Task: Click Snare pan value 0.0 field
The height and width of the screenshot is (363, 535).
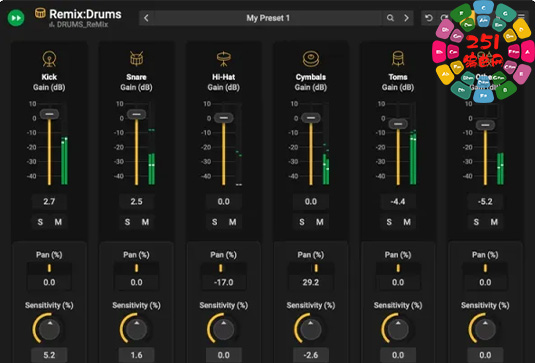Action: pyautogui.click(x=136, y=282)
